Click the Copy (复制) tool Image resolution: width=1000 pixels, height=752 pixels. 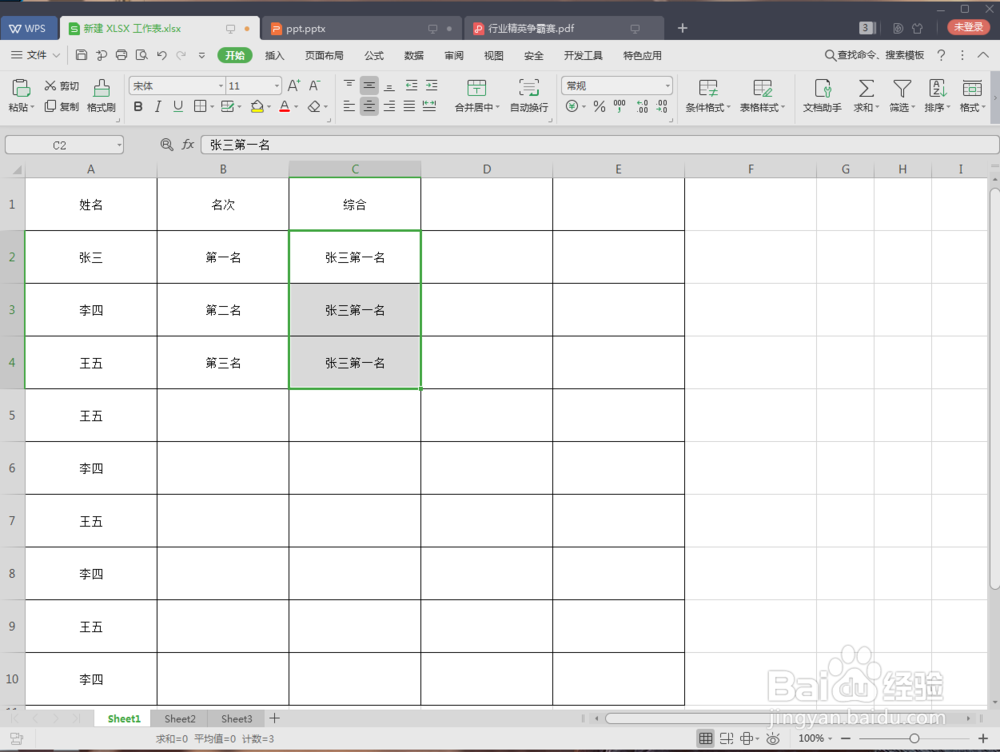point(61,107)
